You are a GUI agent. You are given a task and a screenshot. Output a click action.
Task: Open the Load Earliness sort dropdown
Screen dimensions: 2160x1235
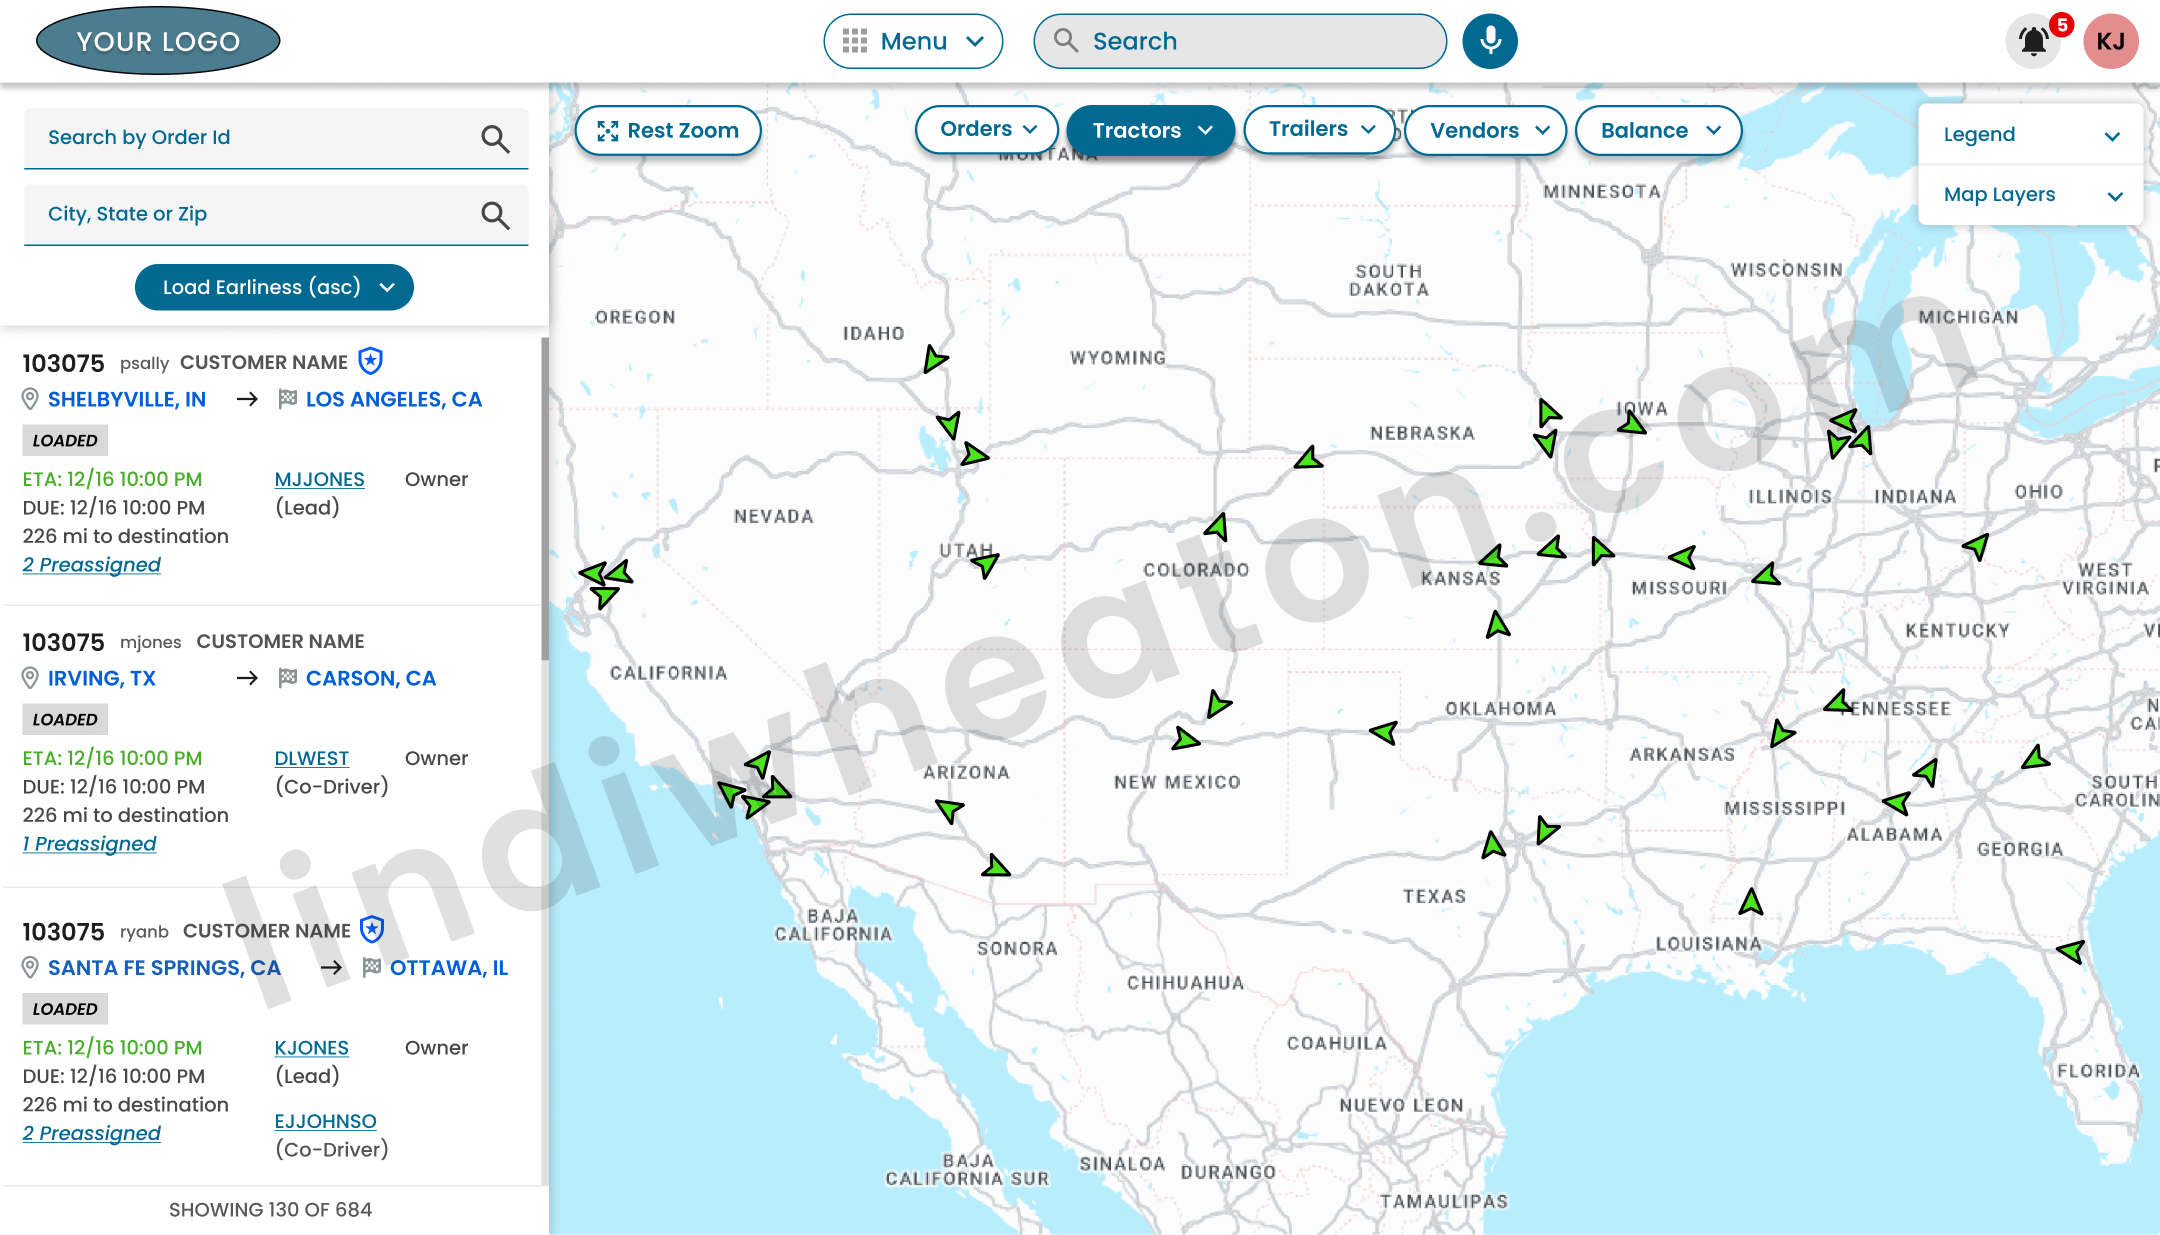(274, 287)
